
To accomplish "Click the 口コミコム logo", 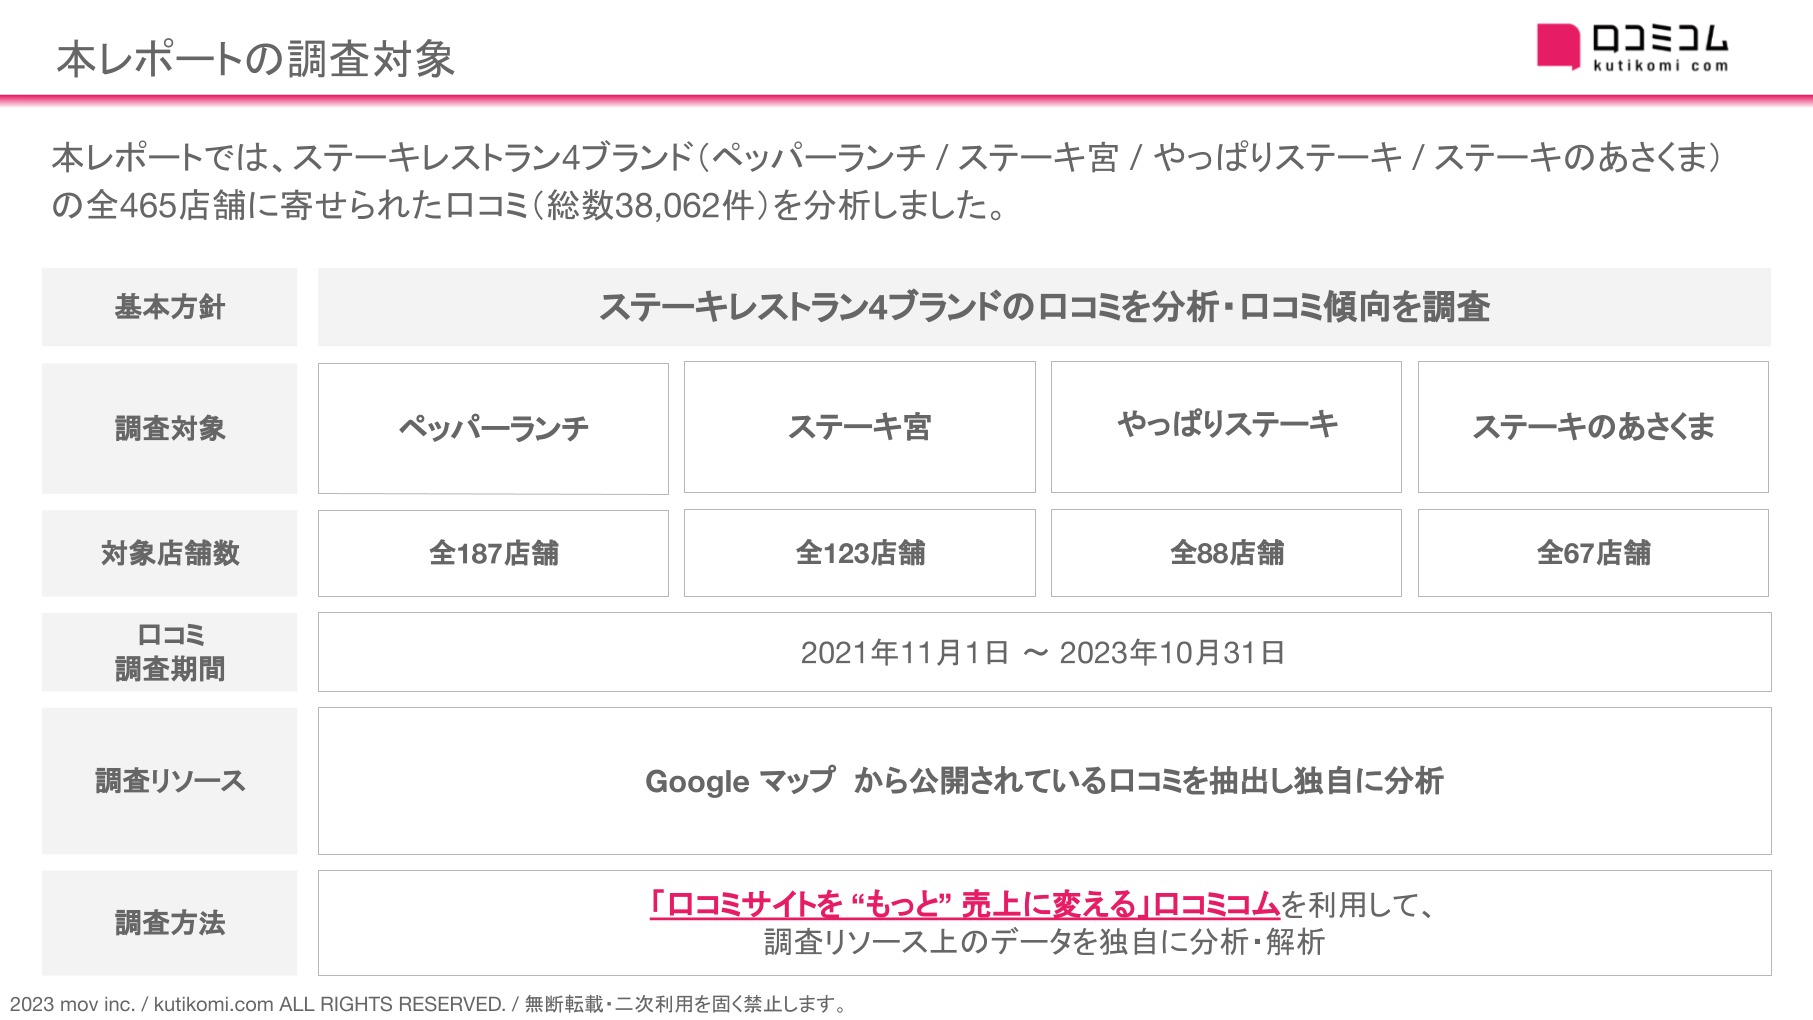I will 1632,47.
